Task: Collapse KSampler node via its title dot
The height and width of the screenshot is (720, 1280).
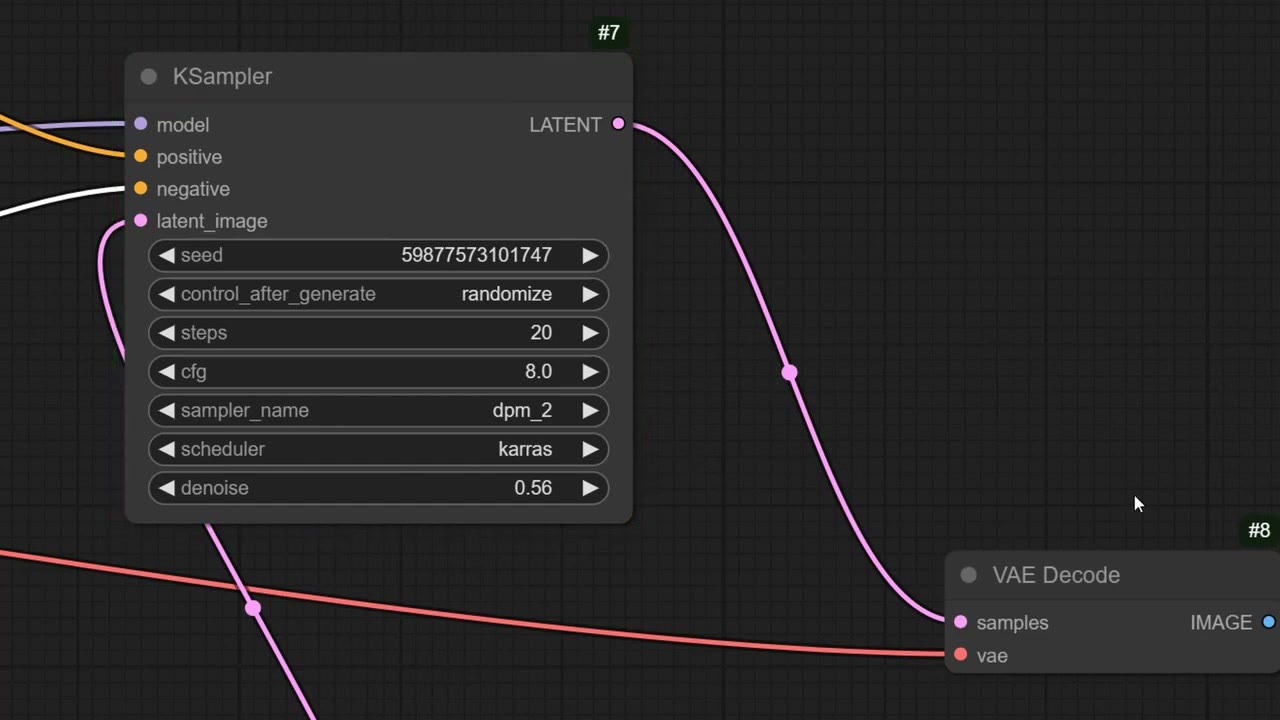Action: click(x=149, y=77)
